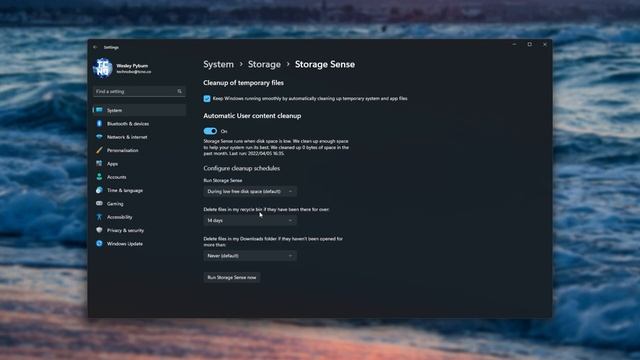
Task: Select the Gaming controller icon
Action: tap(99, 204)
